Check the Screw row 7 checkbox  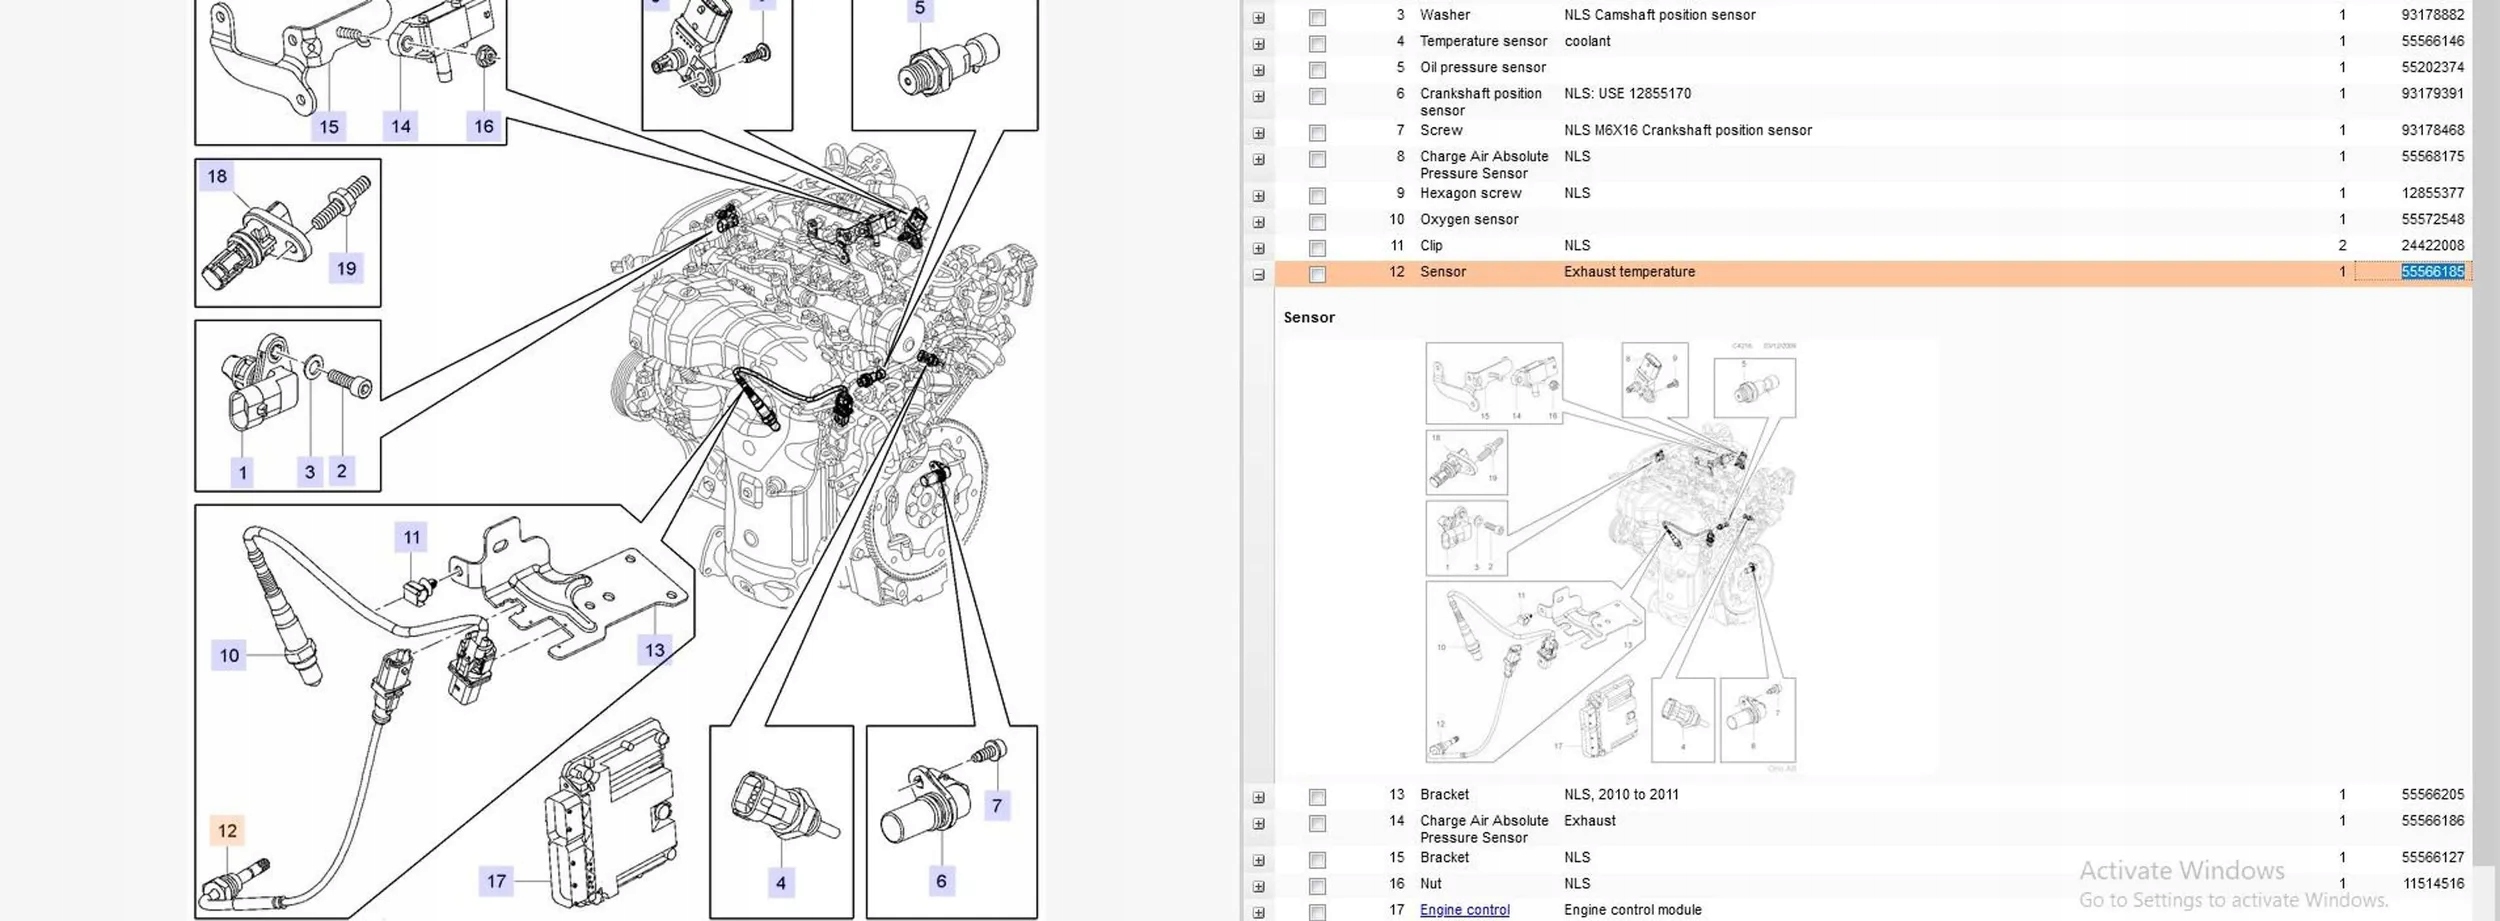1317,133
